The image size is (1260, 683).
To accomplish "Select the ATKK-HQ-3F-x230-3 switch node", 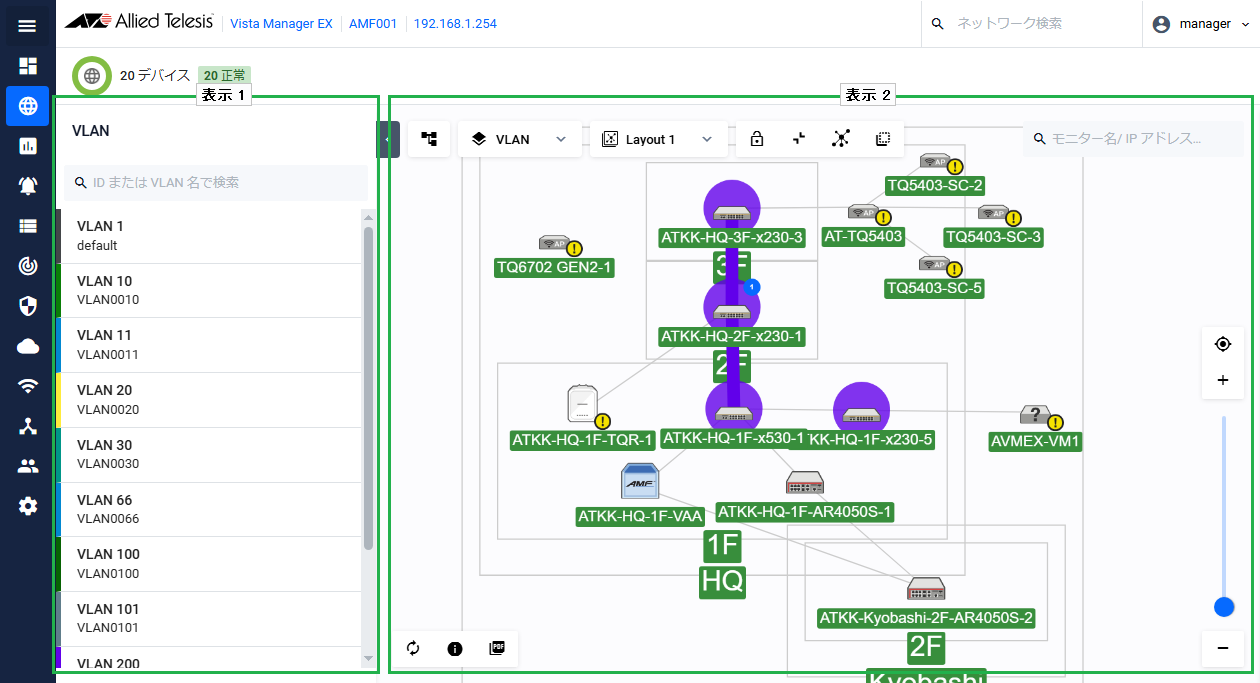I will point(732,210).
